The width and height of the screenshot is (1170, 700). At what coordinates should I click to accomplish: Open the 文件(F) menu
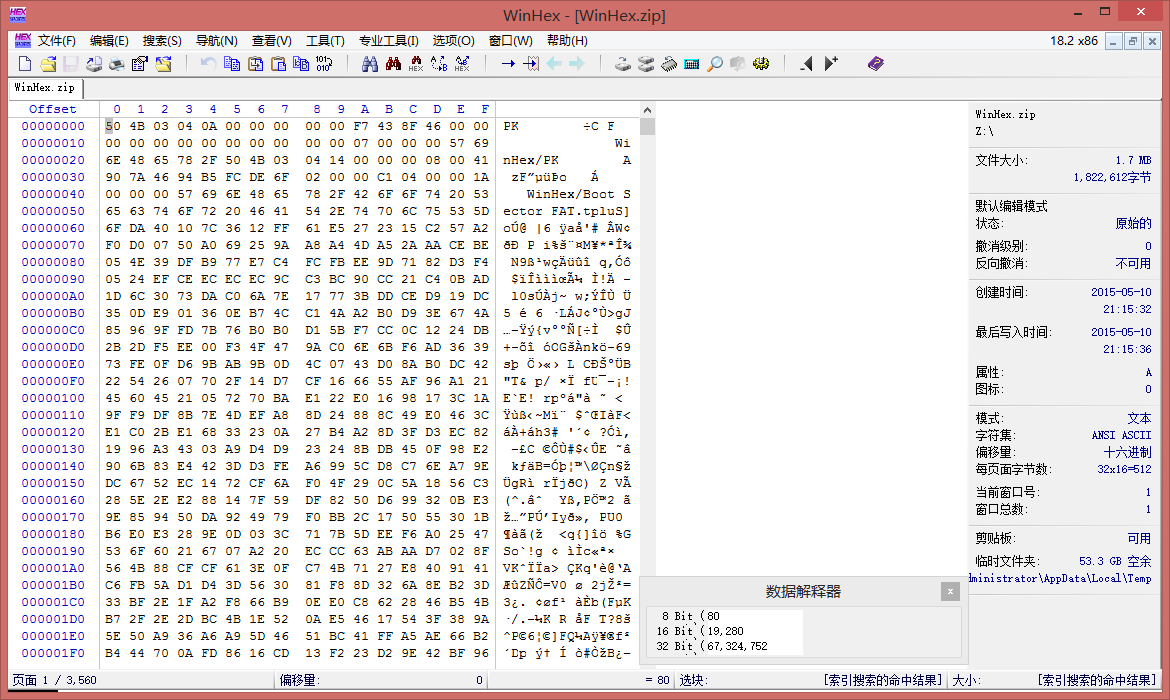(57, 40)
